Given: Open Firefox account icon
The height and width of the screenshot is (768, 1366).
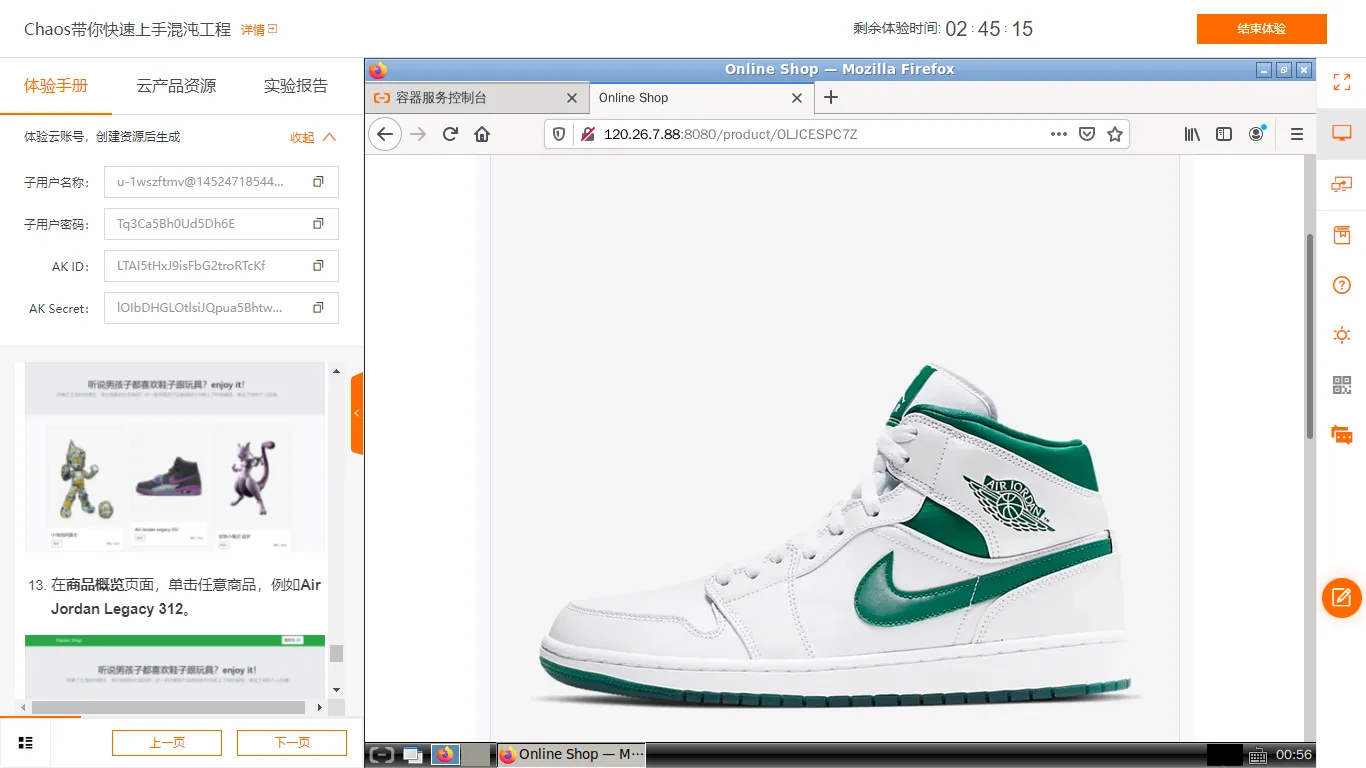Looking at the screenshot, I should pos(1257,134).
